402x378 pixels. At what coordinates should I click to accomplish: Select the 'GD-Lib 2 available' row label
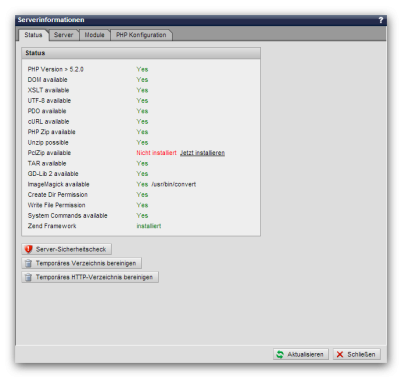[53, 174]
